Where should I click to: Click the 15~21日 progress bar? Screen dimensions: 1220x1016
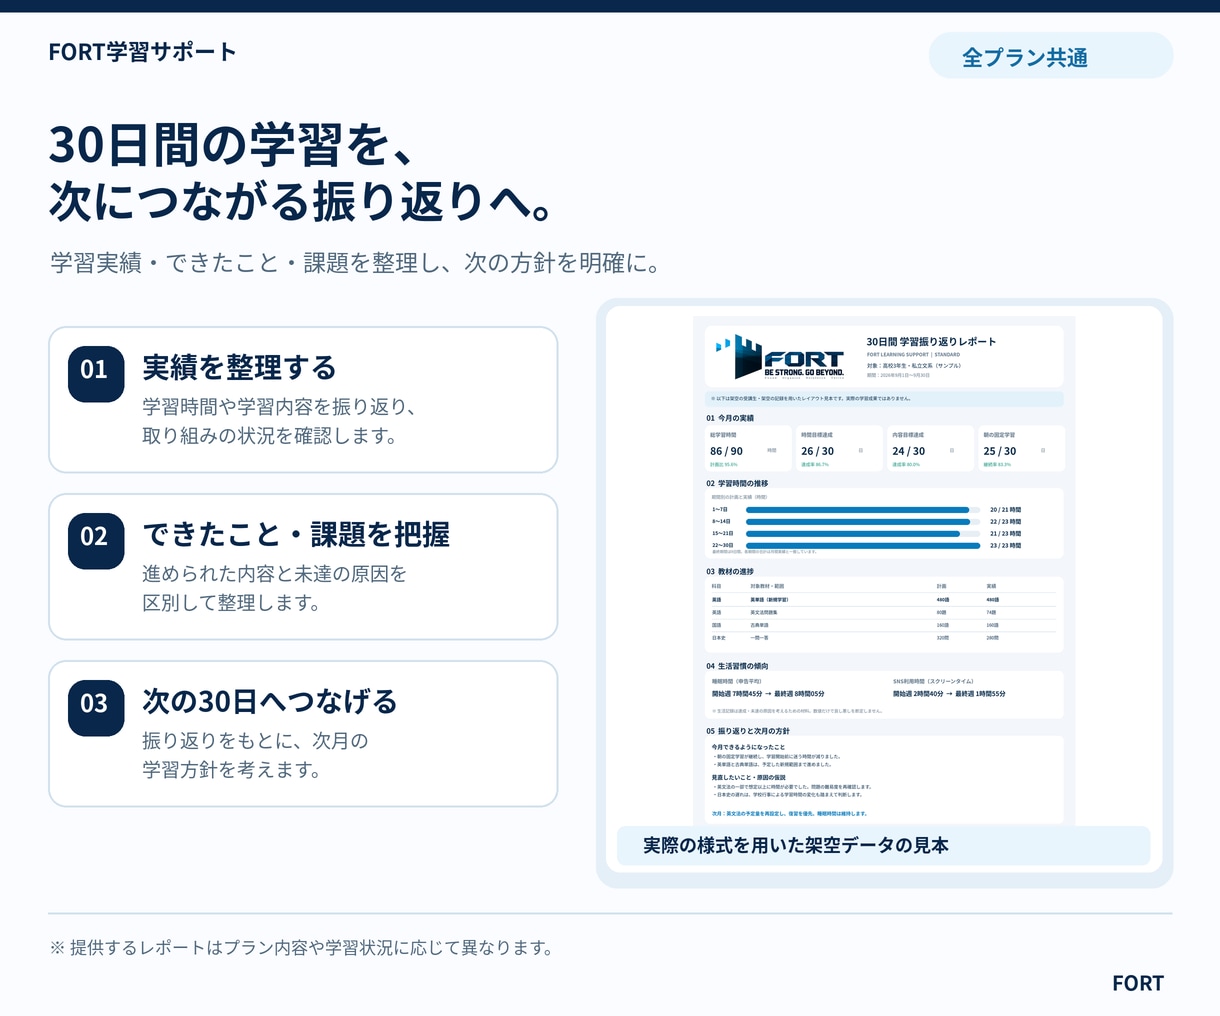(863, 534)
